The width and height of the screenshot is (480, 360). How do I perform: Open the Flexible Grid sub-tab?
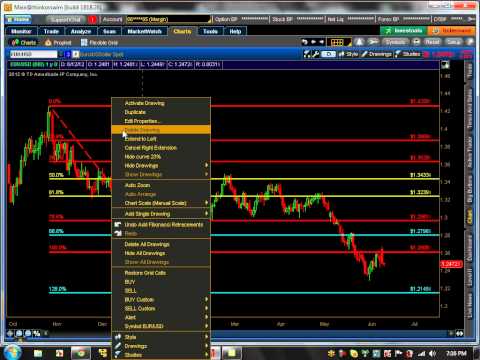click(99, 43)
